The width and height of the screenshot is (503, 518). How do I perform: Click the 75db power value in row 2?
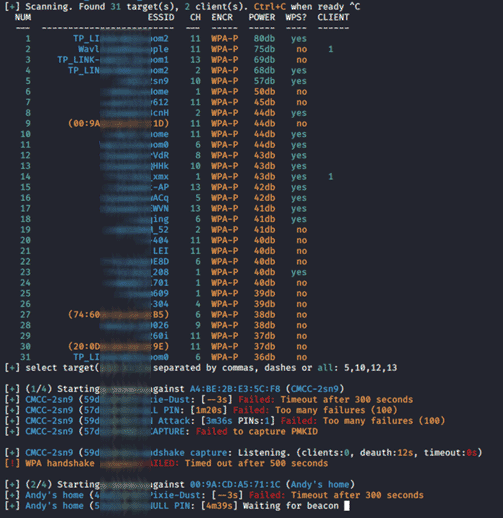click(264, 49)
